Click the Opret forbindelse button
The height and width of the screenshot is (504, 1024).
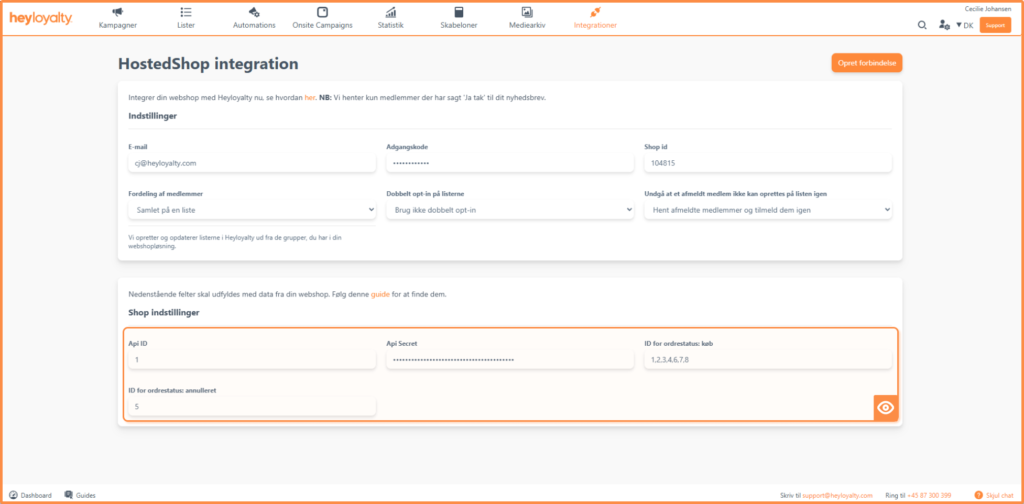pyautogui.click(x=866, y=63)
